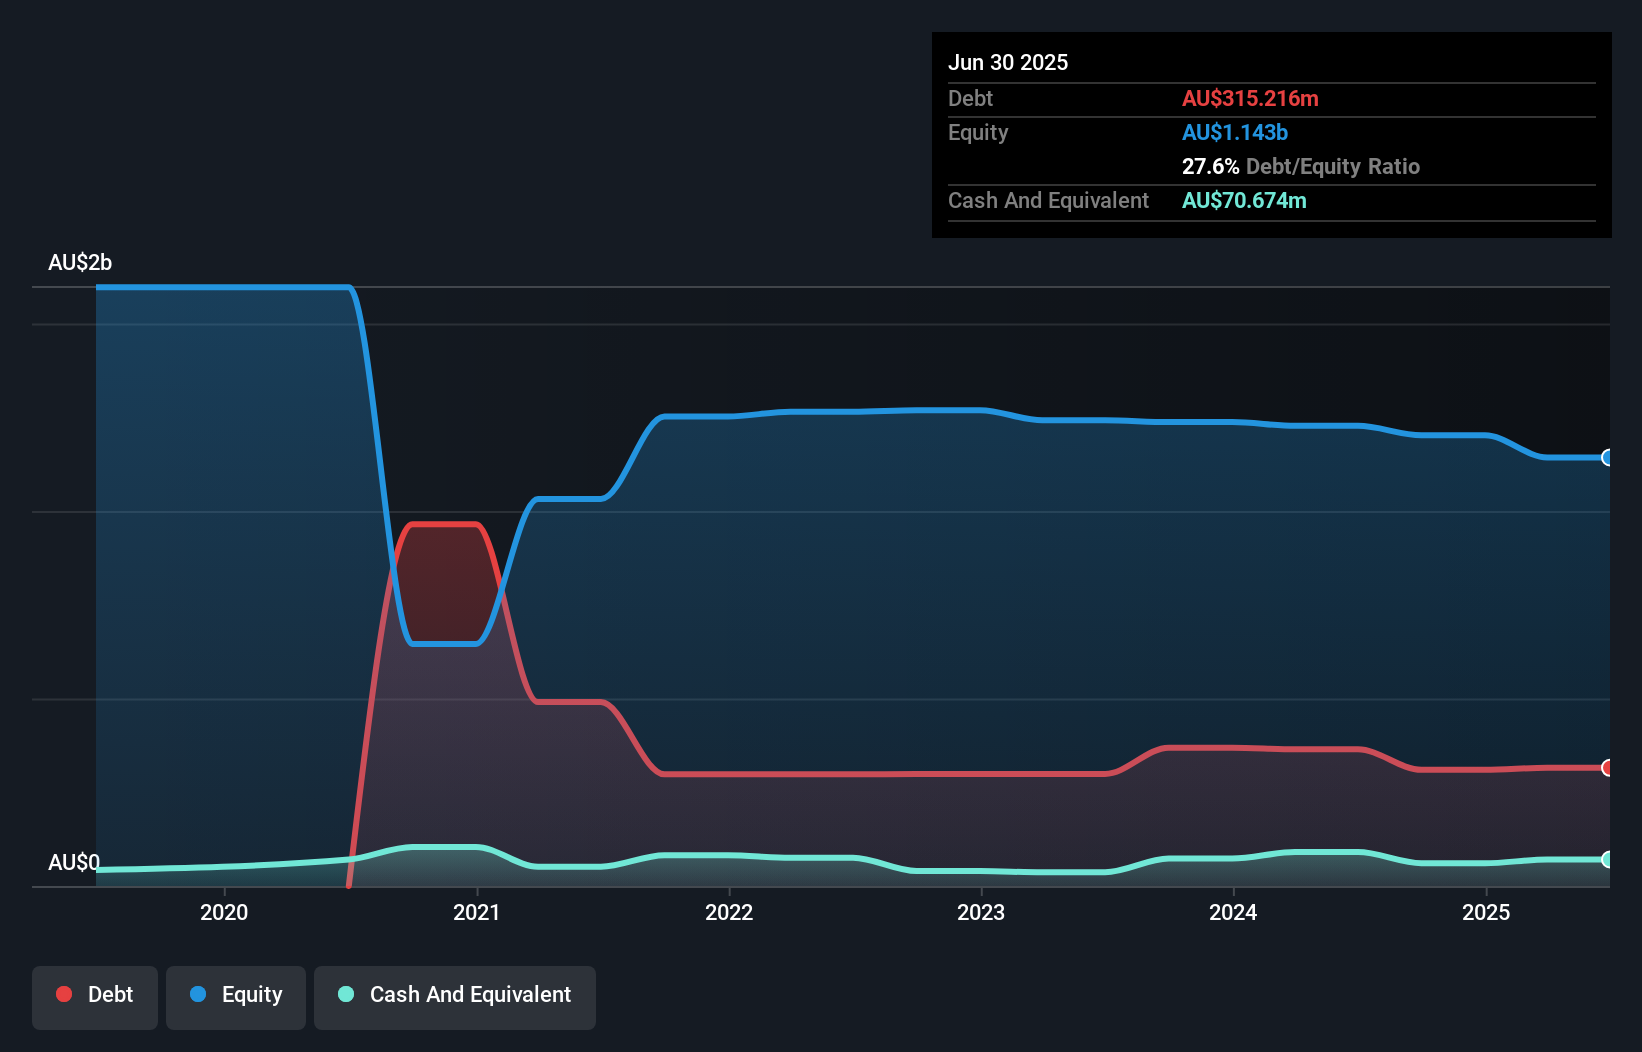Click the AU$2b axis label
Image resolution: width=1642 pixels, height=1052 pixels.
tap(80, 262)
